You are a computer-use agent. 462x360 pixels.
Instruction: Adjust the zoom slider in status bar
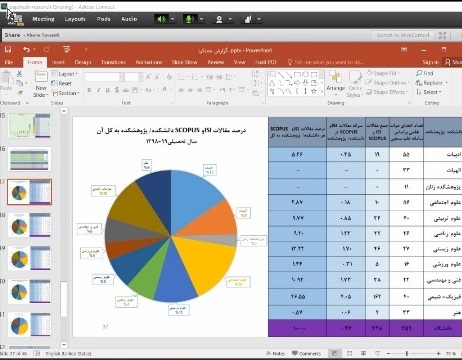click(407, 353)
